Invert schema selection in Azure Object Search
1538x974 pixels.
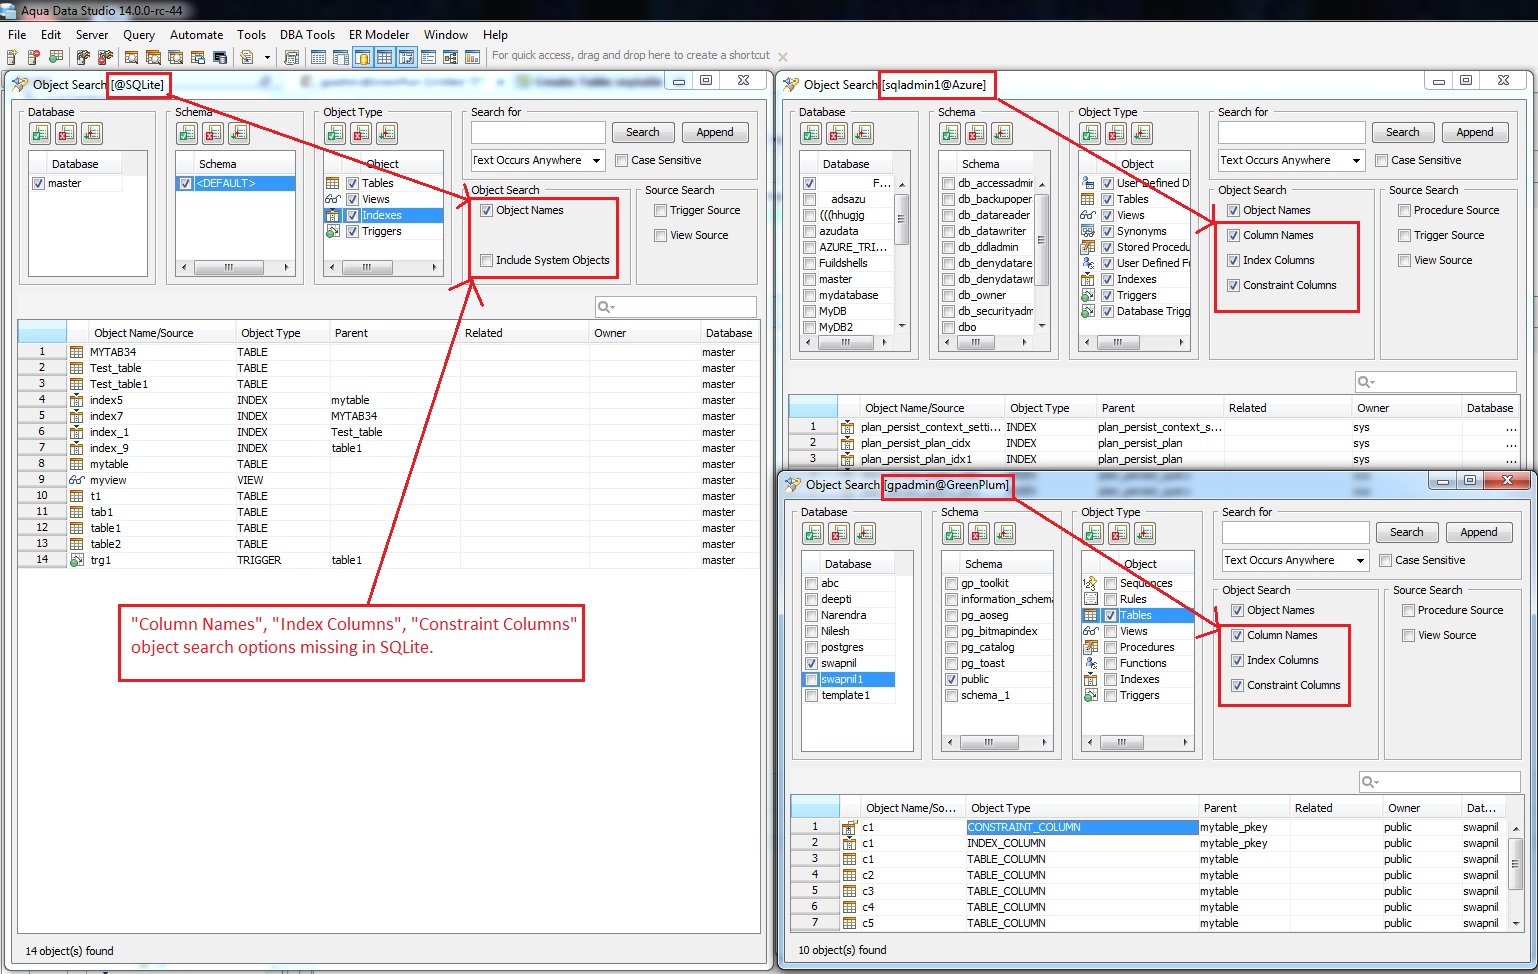tap(1002, 133)
